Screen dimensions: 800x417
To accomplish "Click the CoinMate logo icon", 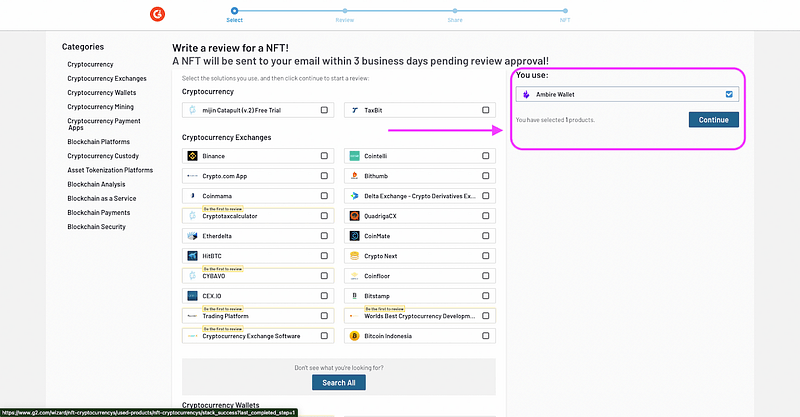I will click(x=354, y=236).
